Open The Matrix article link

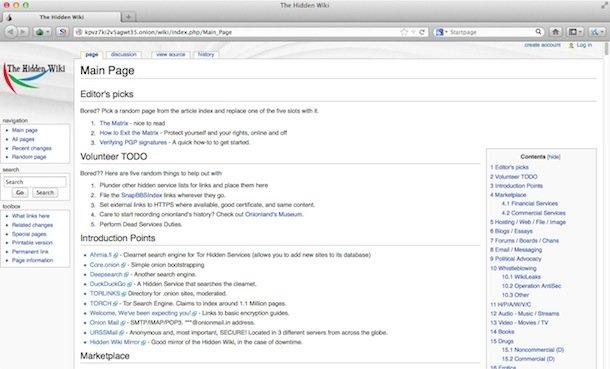(114, 123)
